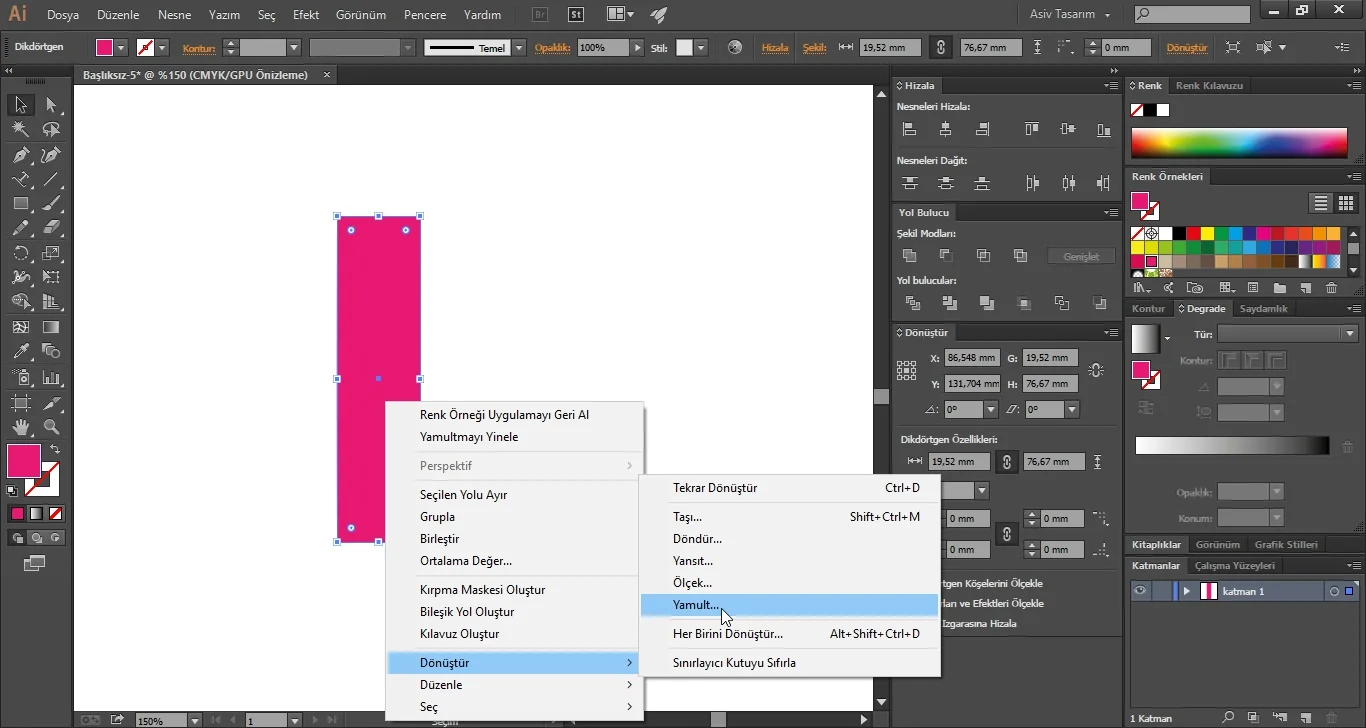1366x728 pixels.
Task: Open the Asiv Tasarım workspace dropdown
Action: click(1070, 15)
